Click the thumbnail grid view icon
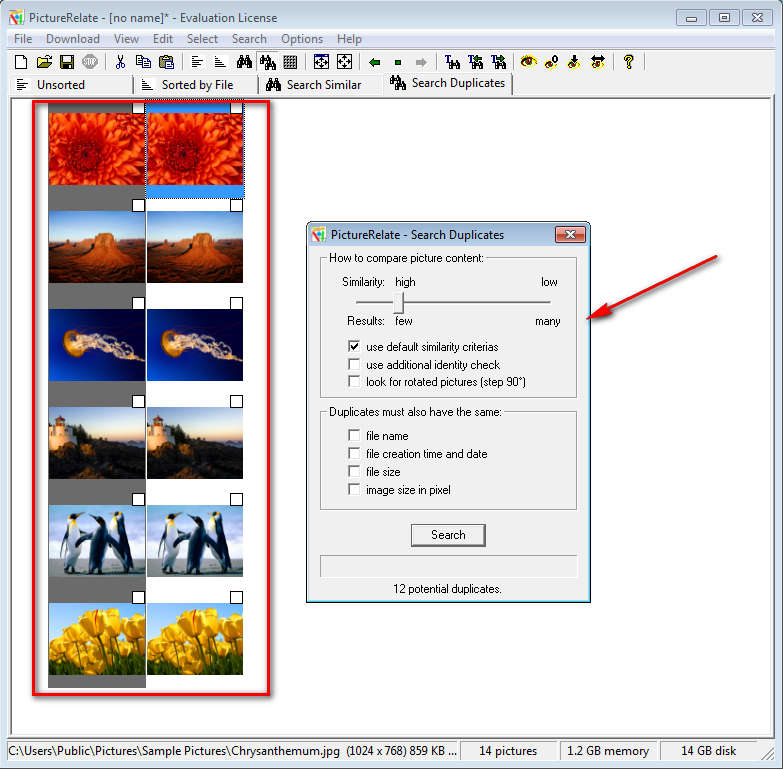 pos(290,62)
